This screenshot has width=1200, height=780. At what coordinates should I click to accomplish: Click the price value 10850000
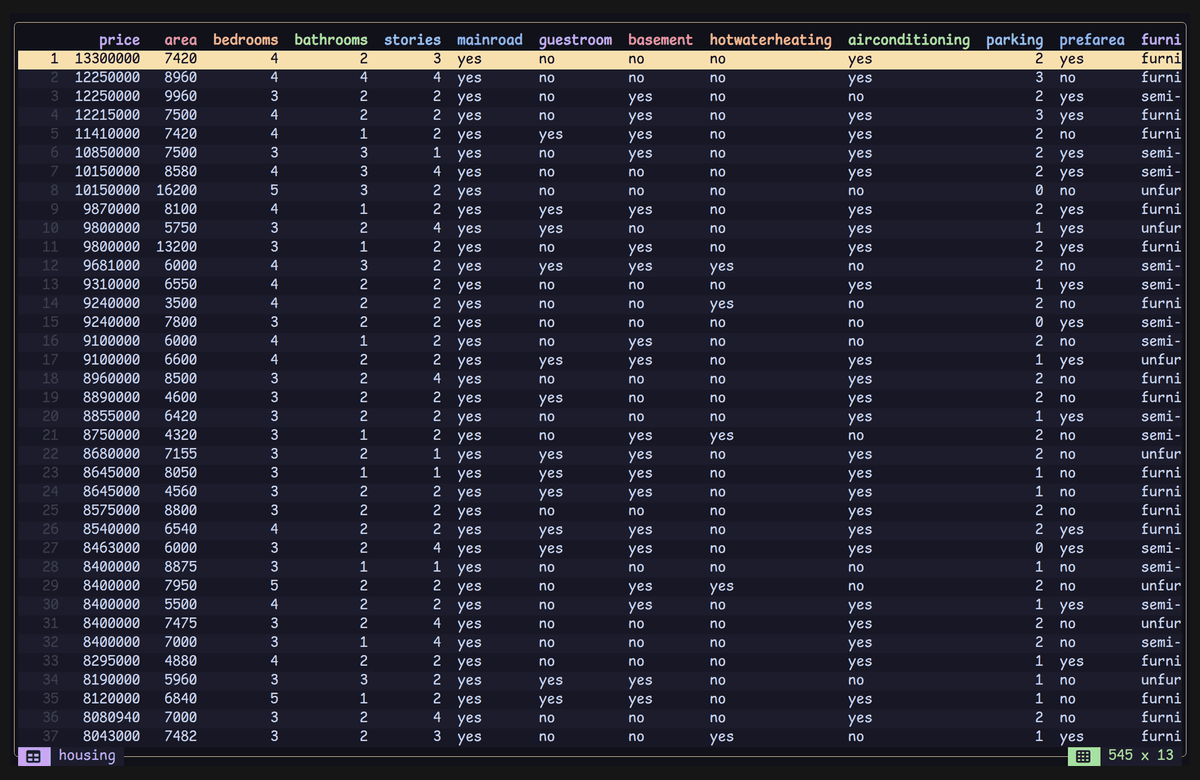click(x=107, y=153)
